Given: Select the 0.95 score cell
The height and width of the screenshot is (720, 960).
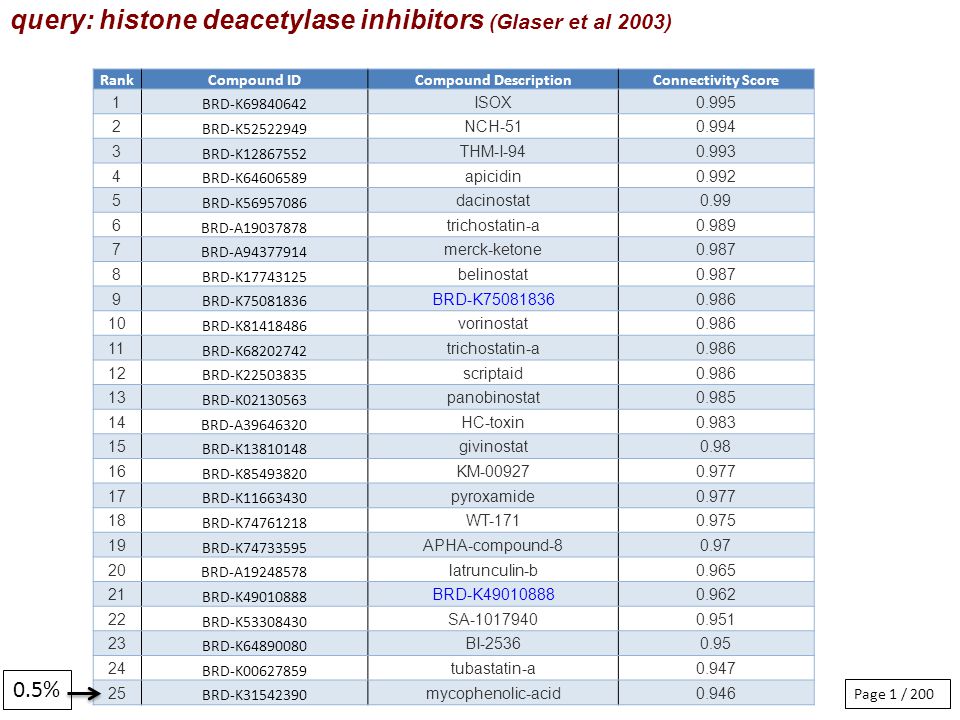Looking at the screenshot, I should click(x=716, y=643).
